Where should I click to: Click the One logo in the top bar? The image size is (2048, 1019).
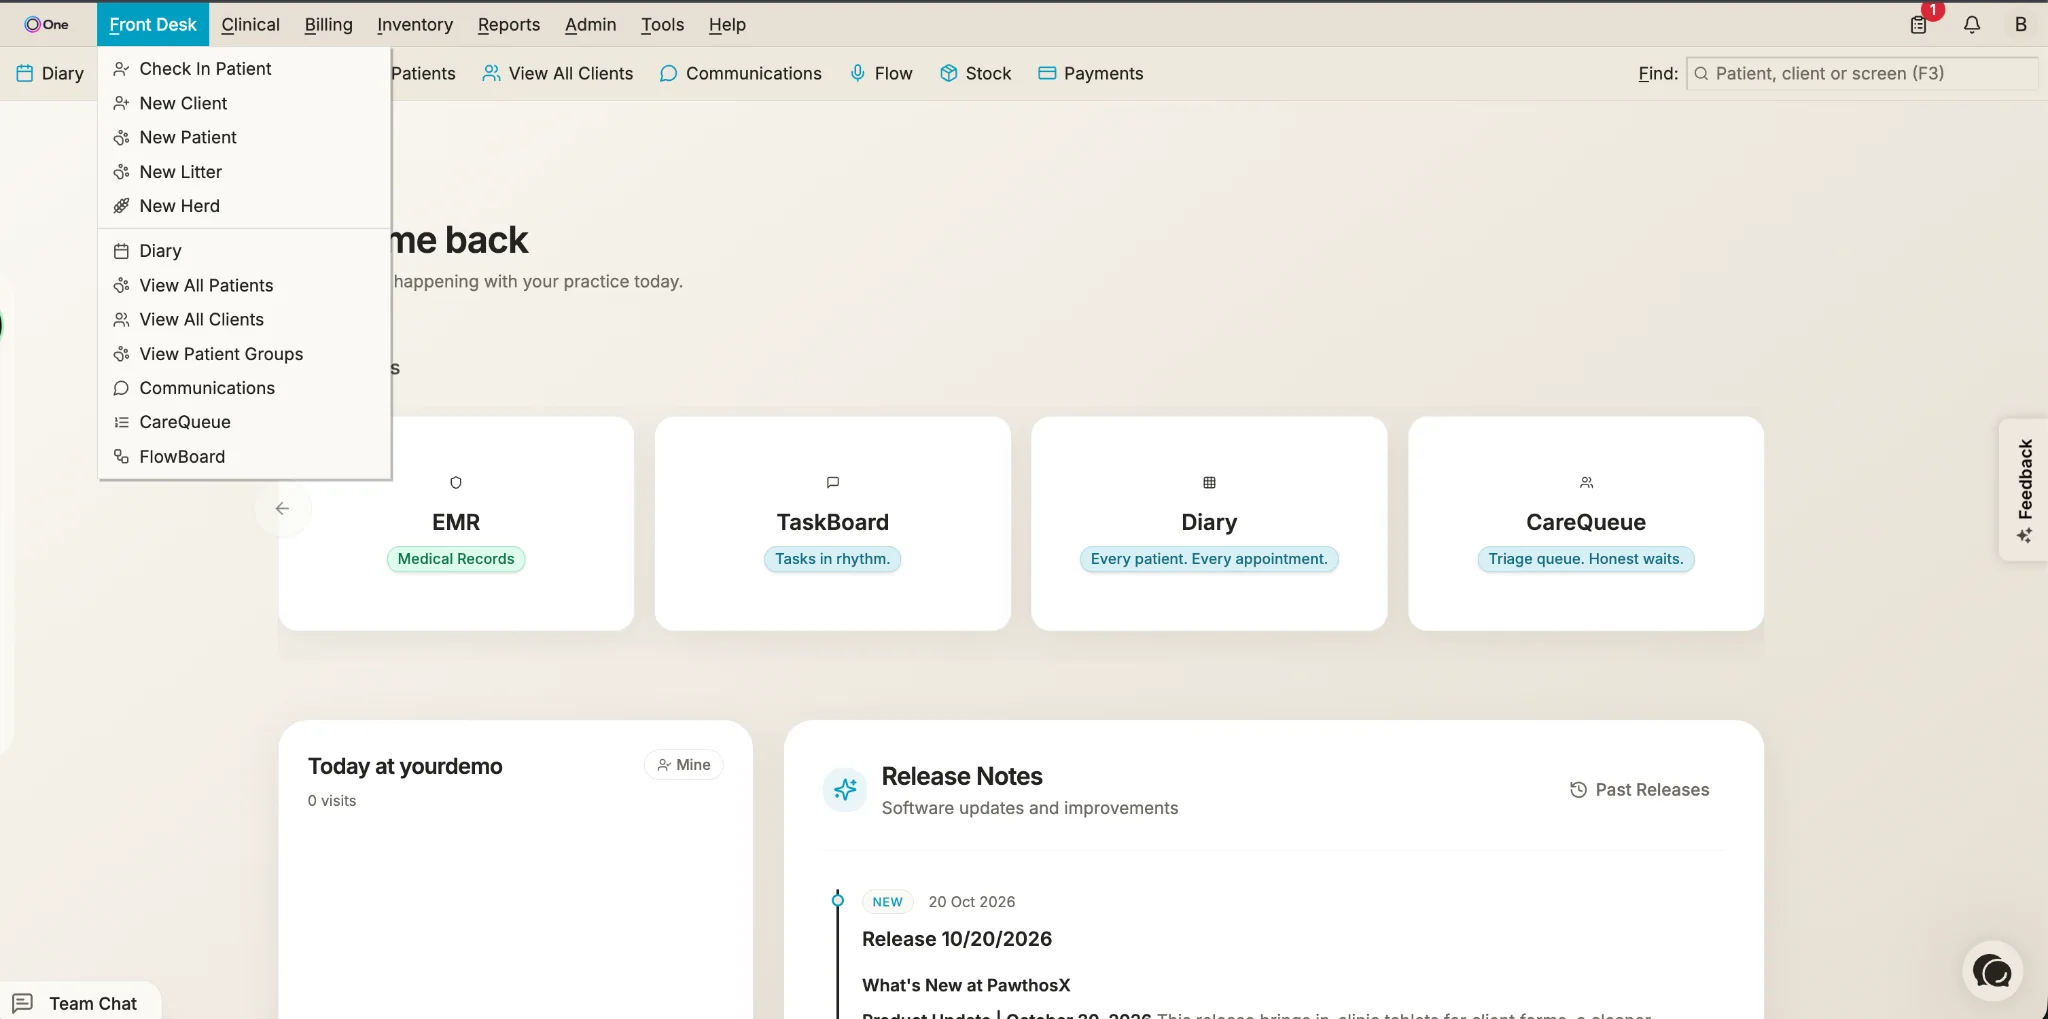click(x=46, y=24)
